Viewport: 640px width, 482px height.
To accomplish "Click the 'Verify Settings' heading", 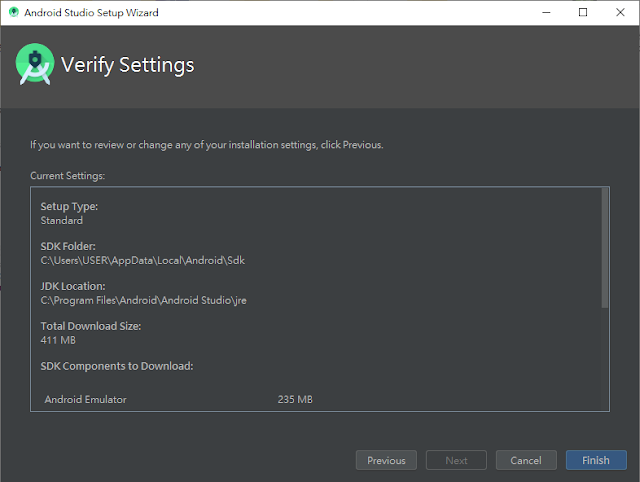I will [128, 65].
